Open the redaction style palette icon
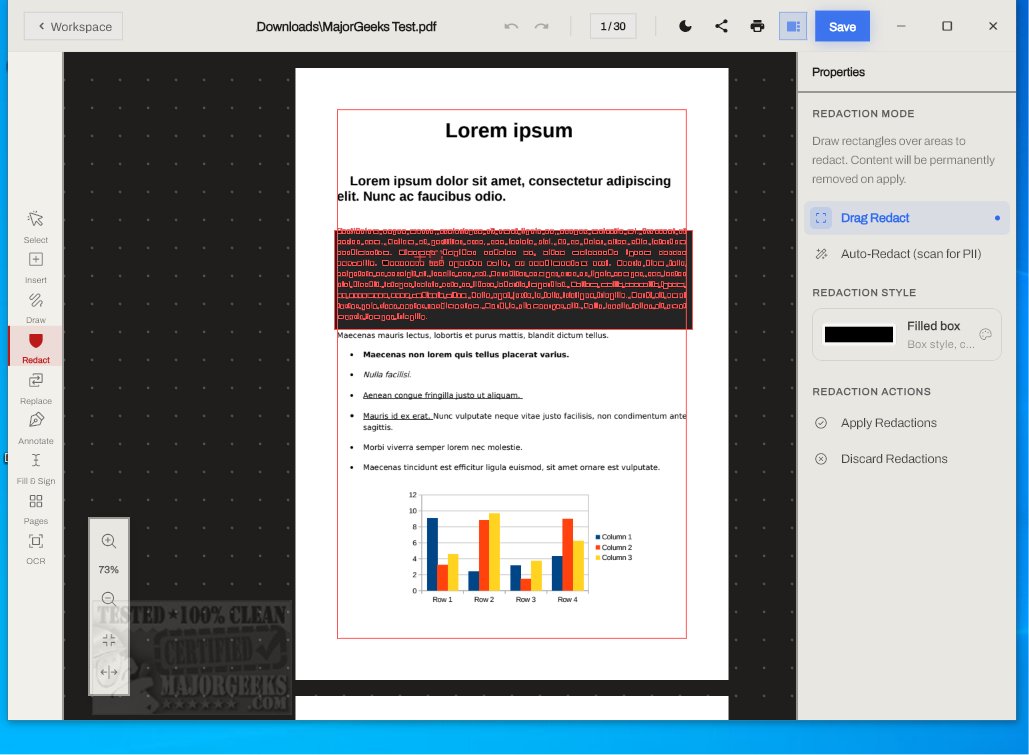Image resolution: width=1029 pixels, height=755 pixels. pyautogui.click(x=985, y=334)
